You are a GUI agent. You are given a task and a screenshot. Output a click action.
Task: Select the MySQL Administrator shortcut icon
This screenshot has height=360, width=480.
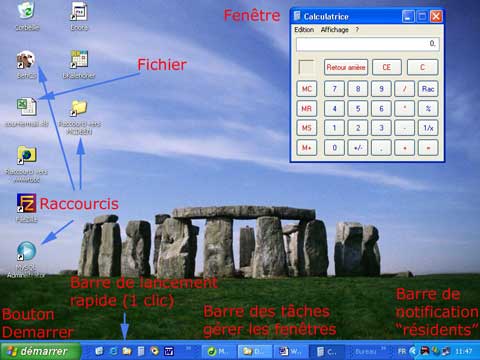click(x=26, y=251)
